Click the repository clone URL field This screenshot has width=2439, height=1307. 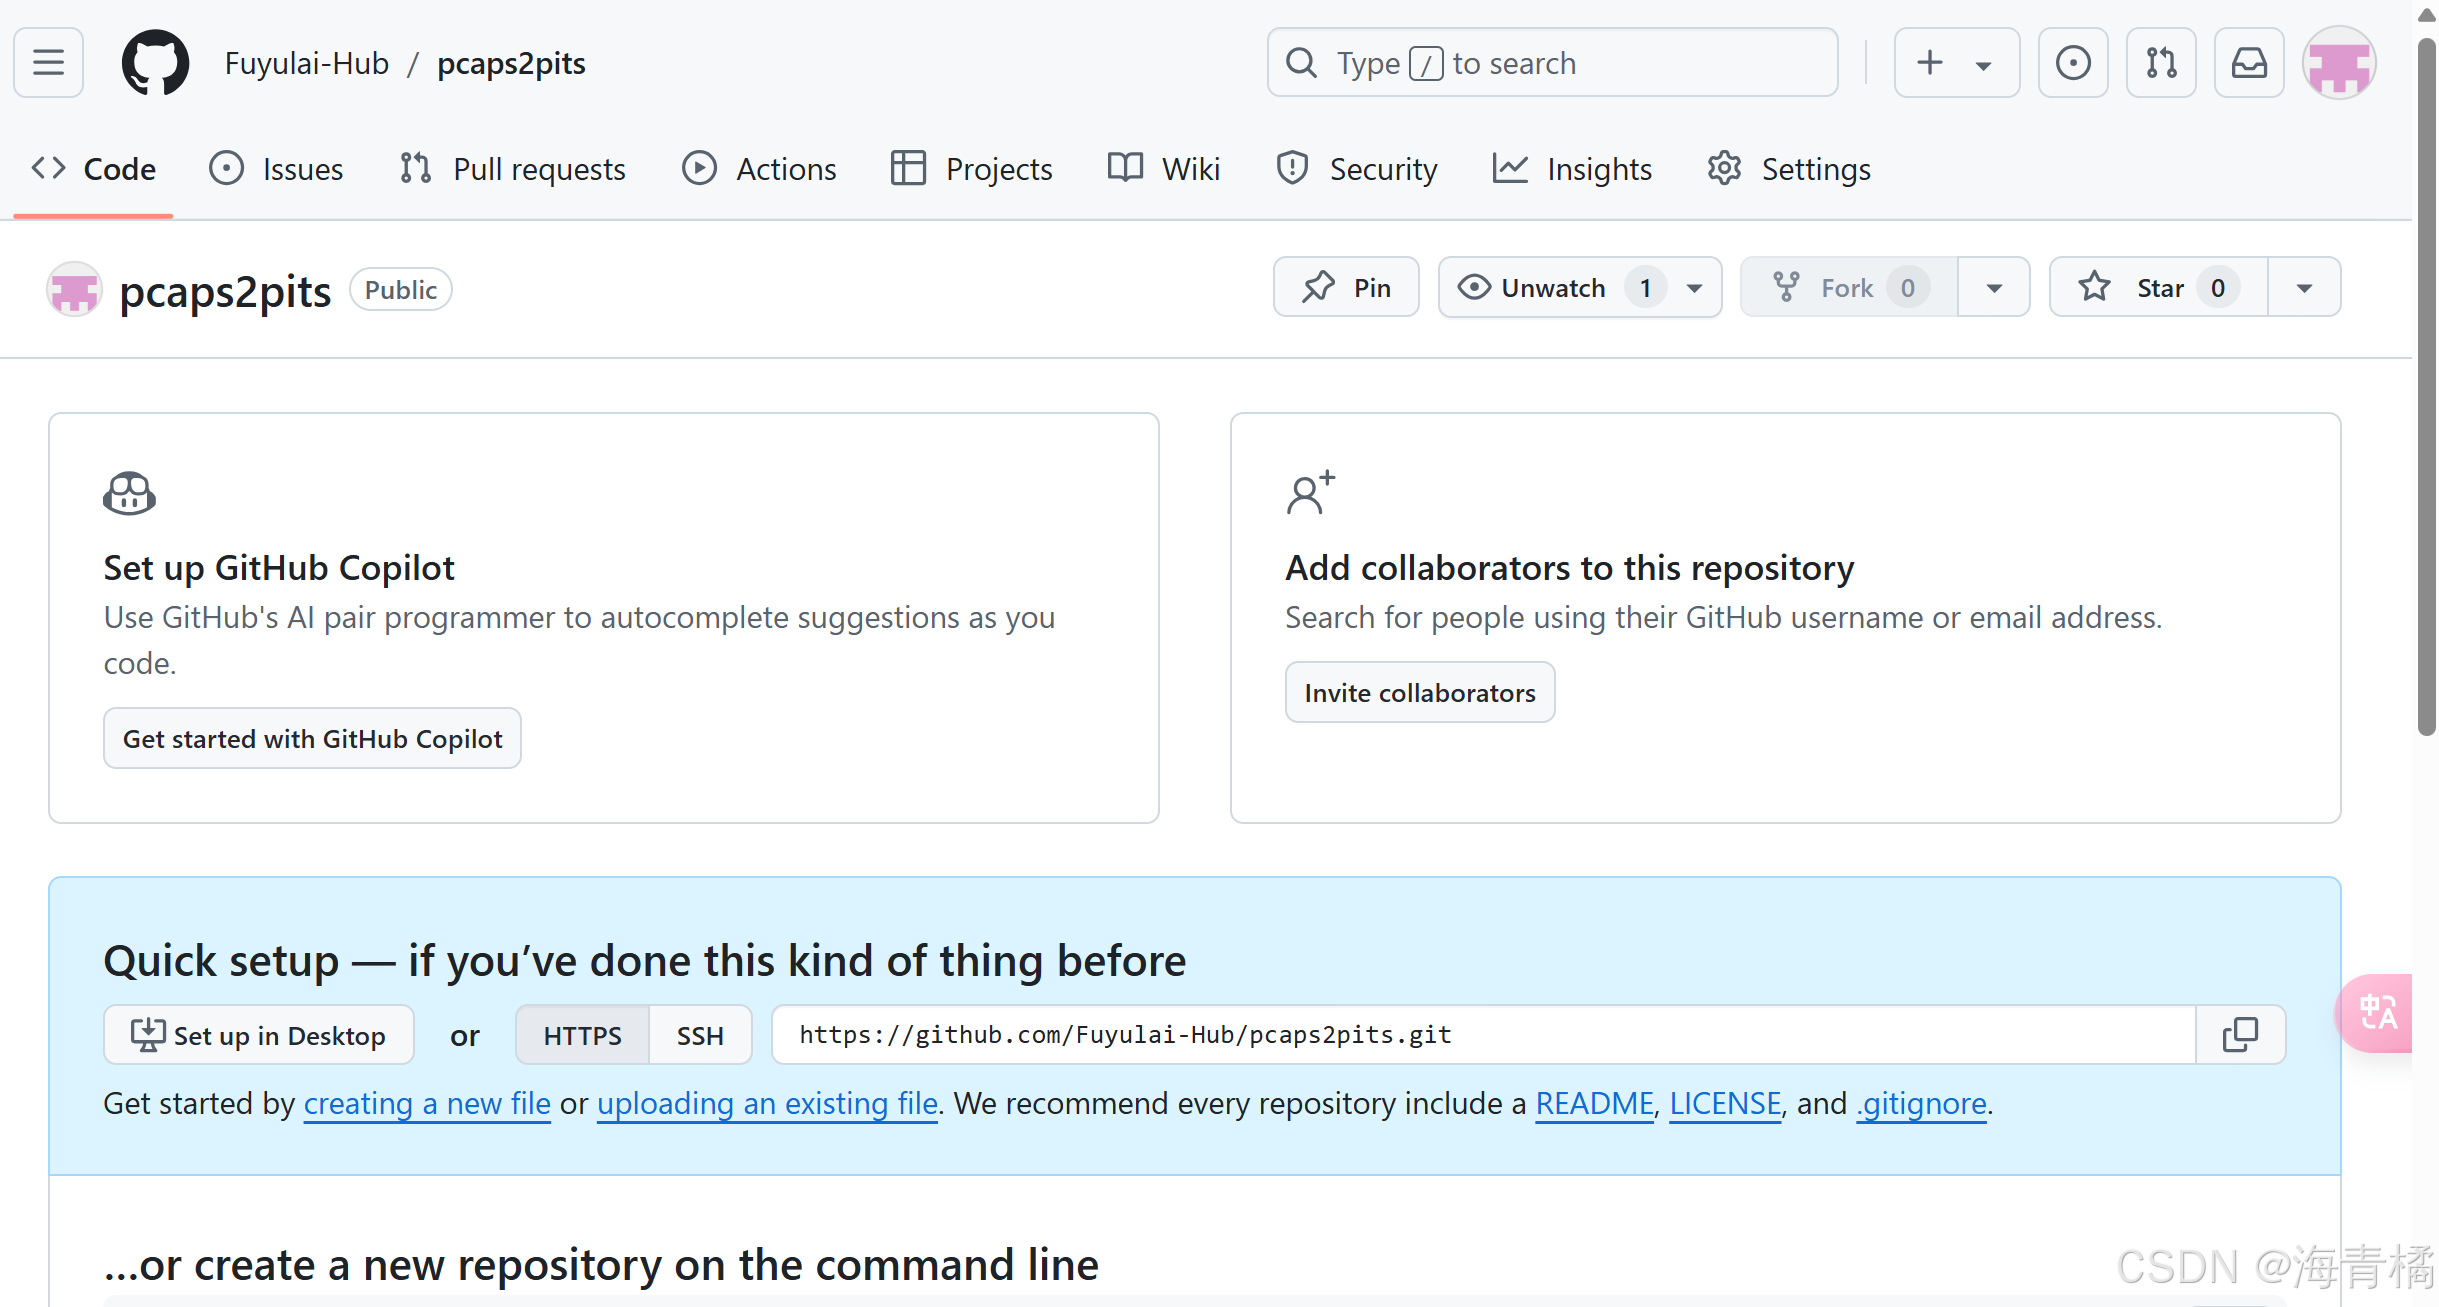coord(1483,1035)
